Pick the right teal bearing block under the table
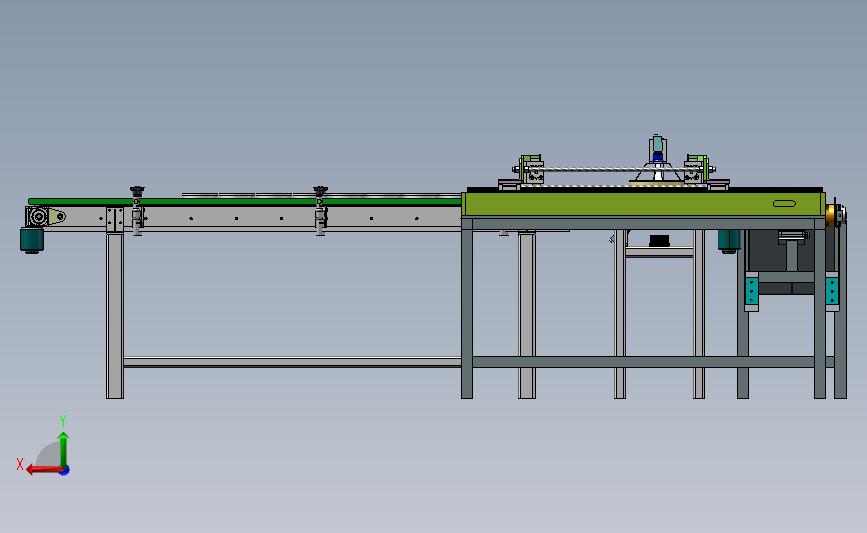Screen dimensions: 867x533 (832, 291)
